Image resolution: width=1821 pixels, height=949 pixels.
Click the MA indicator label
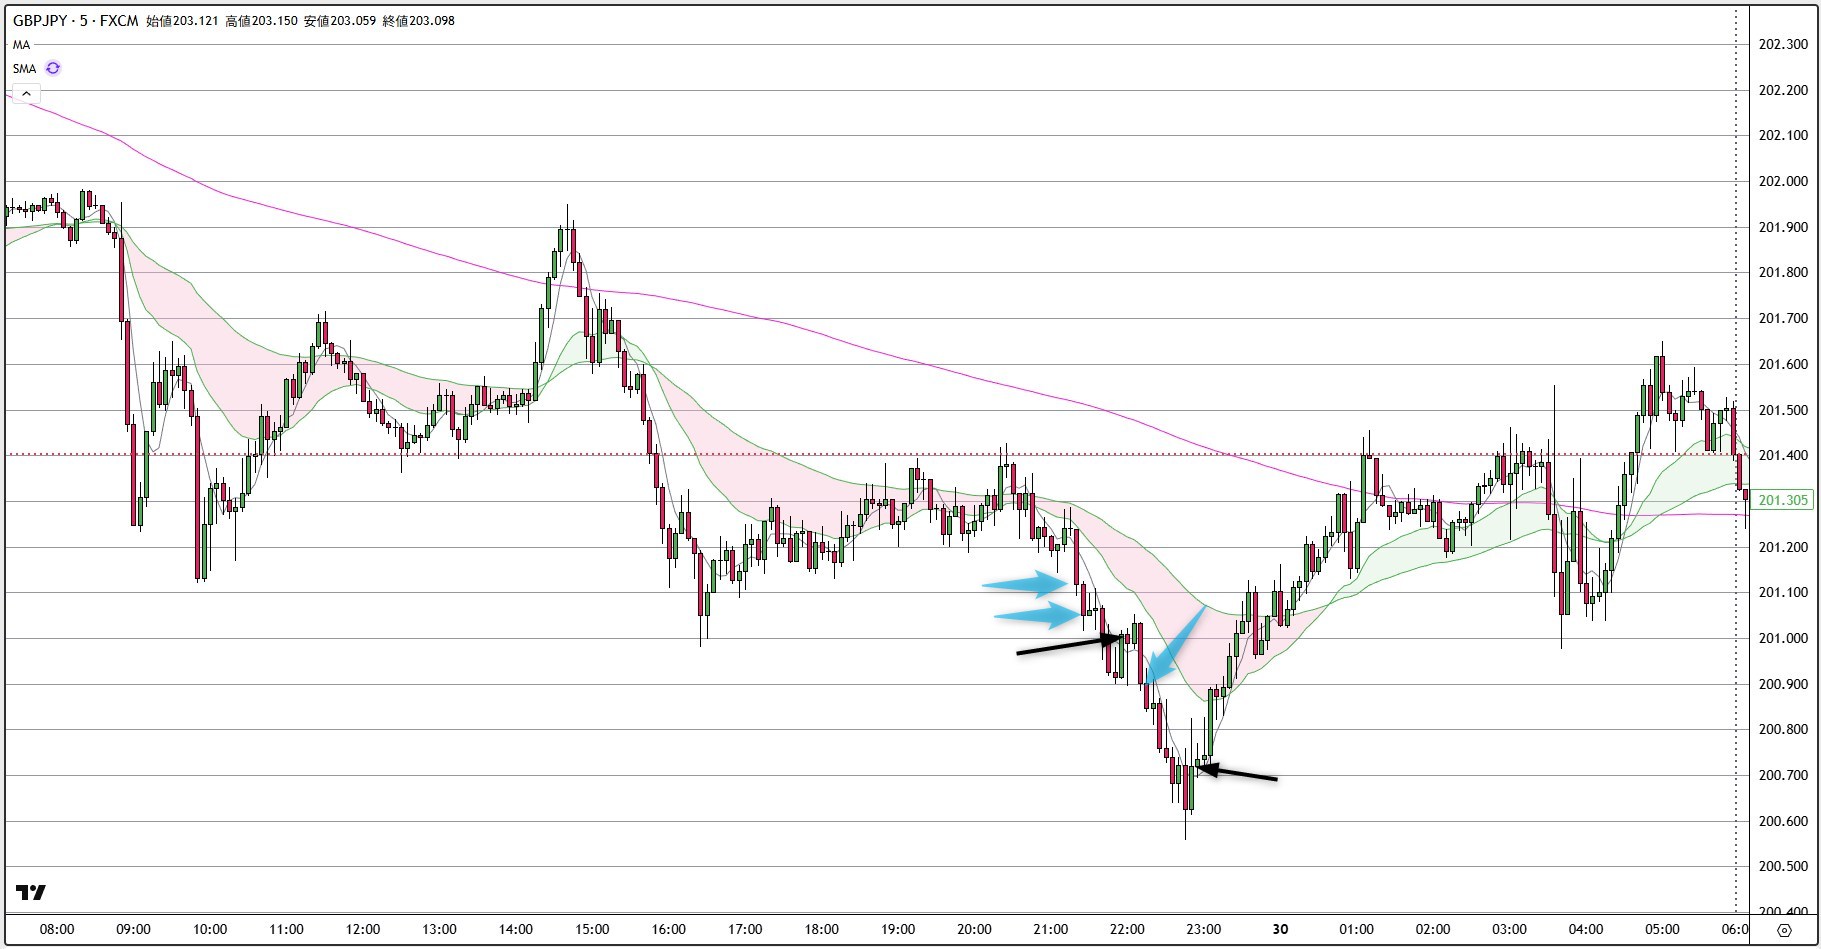(x=21, y=45)
